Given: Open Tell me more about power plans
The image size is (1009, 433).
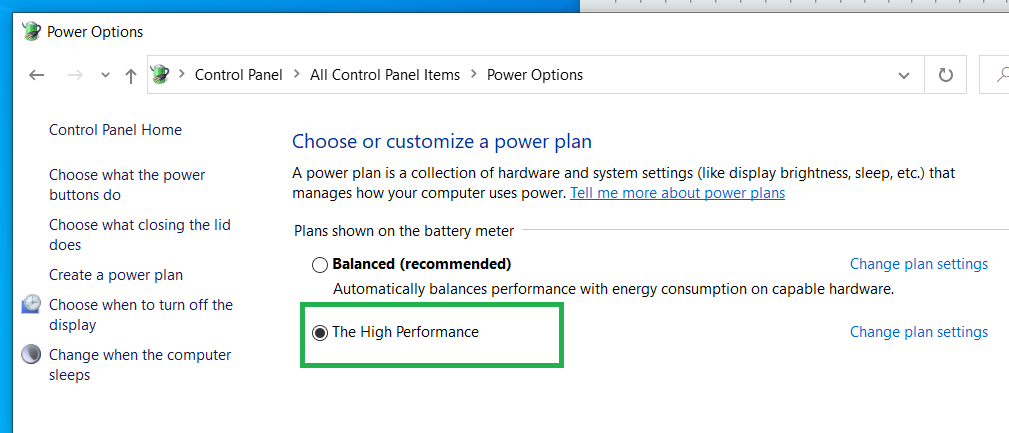Looking at the screenshot, I should (677, 193).
